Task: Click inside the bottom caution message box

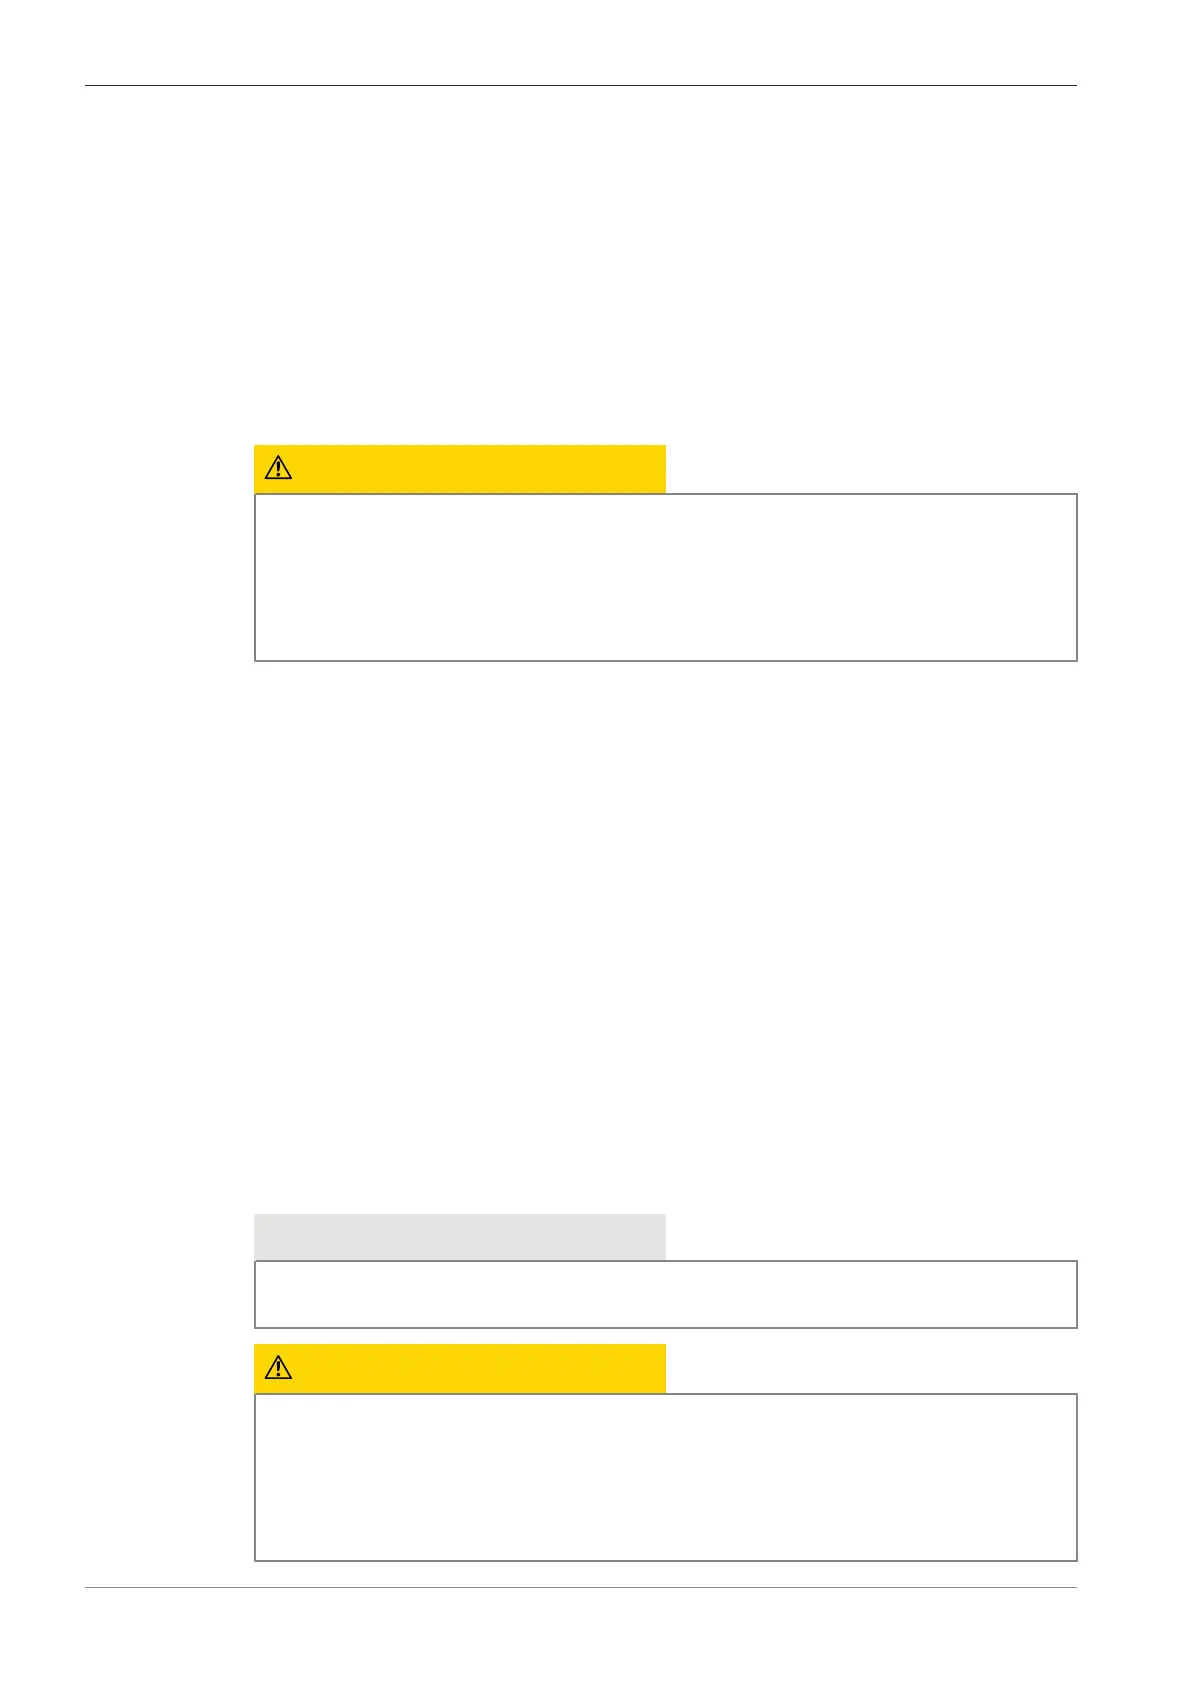Action: 665,1477
